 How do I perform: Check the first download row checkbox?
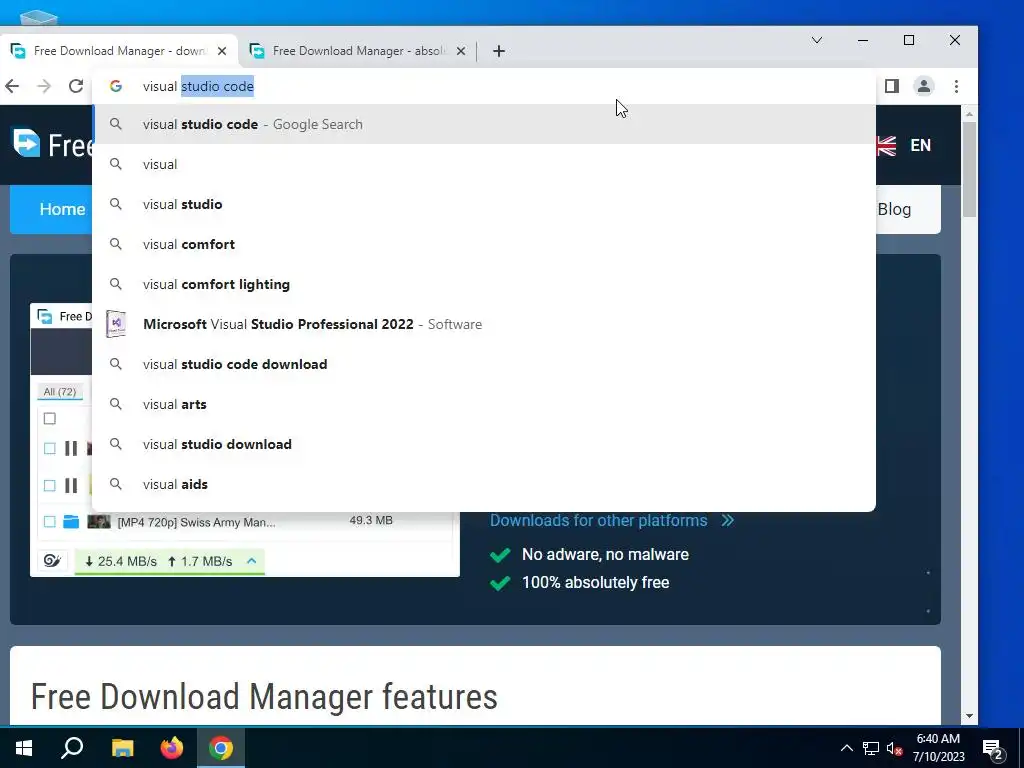click(50, 448)
